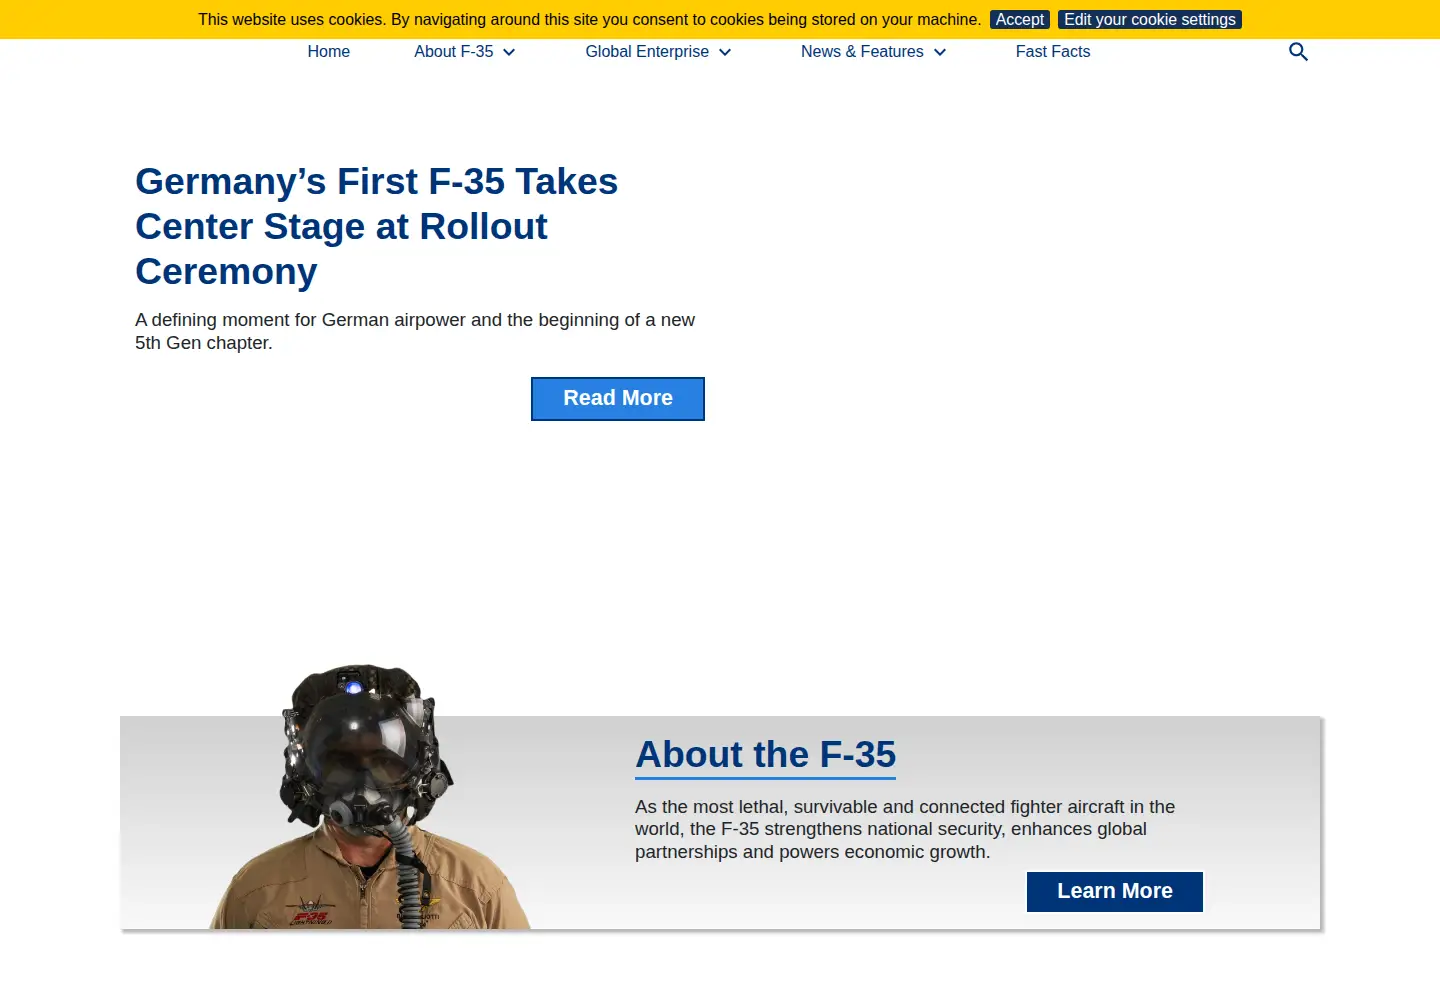Click the 'As the most lethal, survivable' paragraph
Screen dimensions: 1440x1000
[905, 829]
